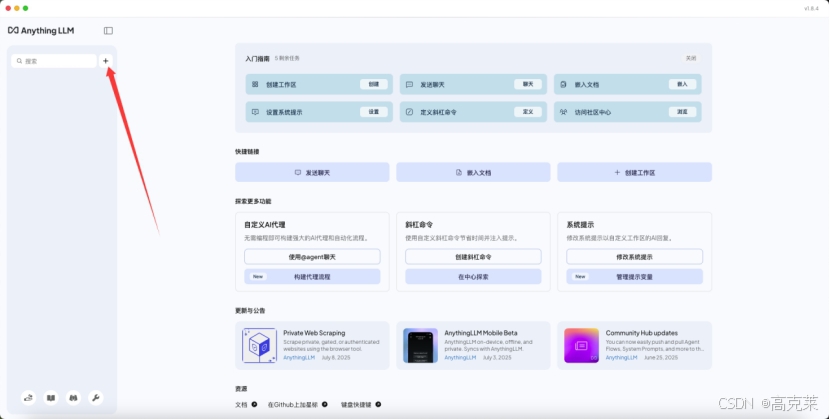Open the documentation book icon

(51, 398)
